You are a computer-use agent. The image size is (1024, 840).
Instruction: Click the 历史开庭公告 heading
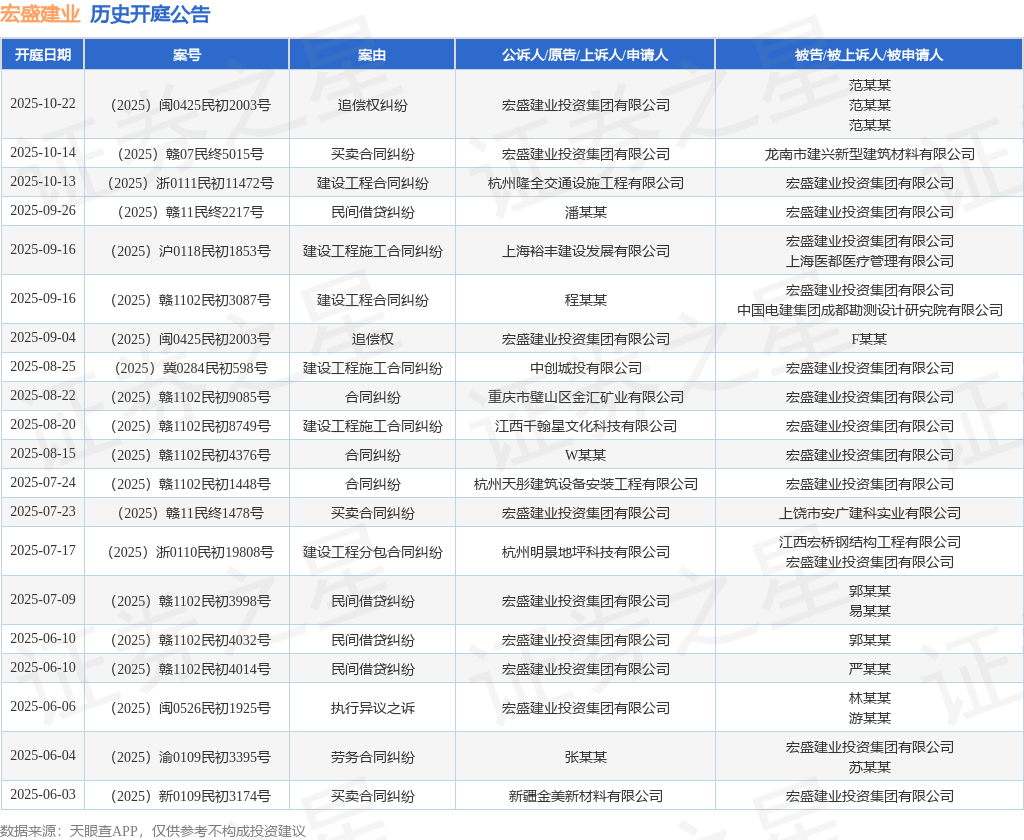(150, 14)
